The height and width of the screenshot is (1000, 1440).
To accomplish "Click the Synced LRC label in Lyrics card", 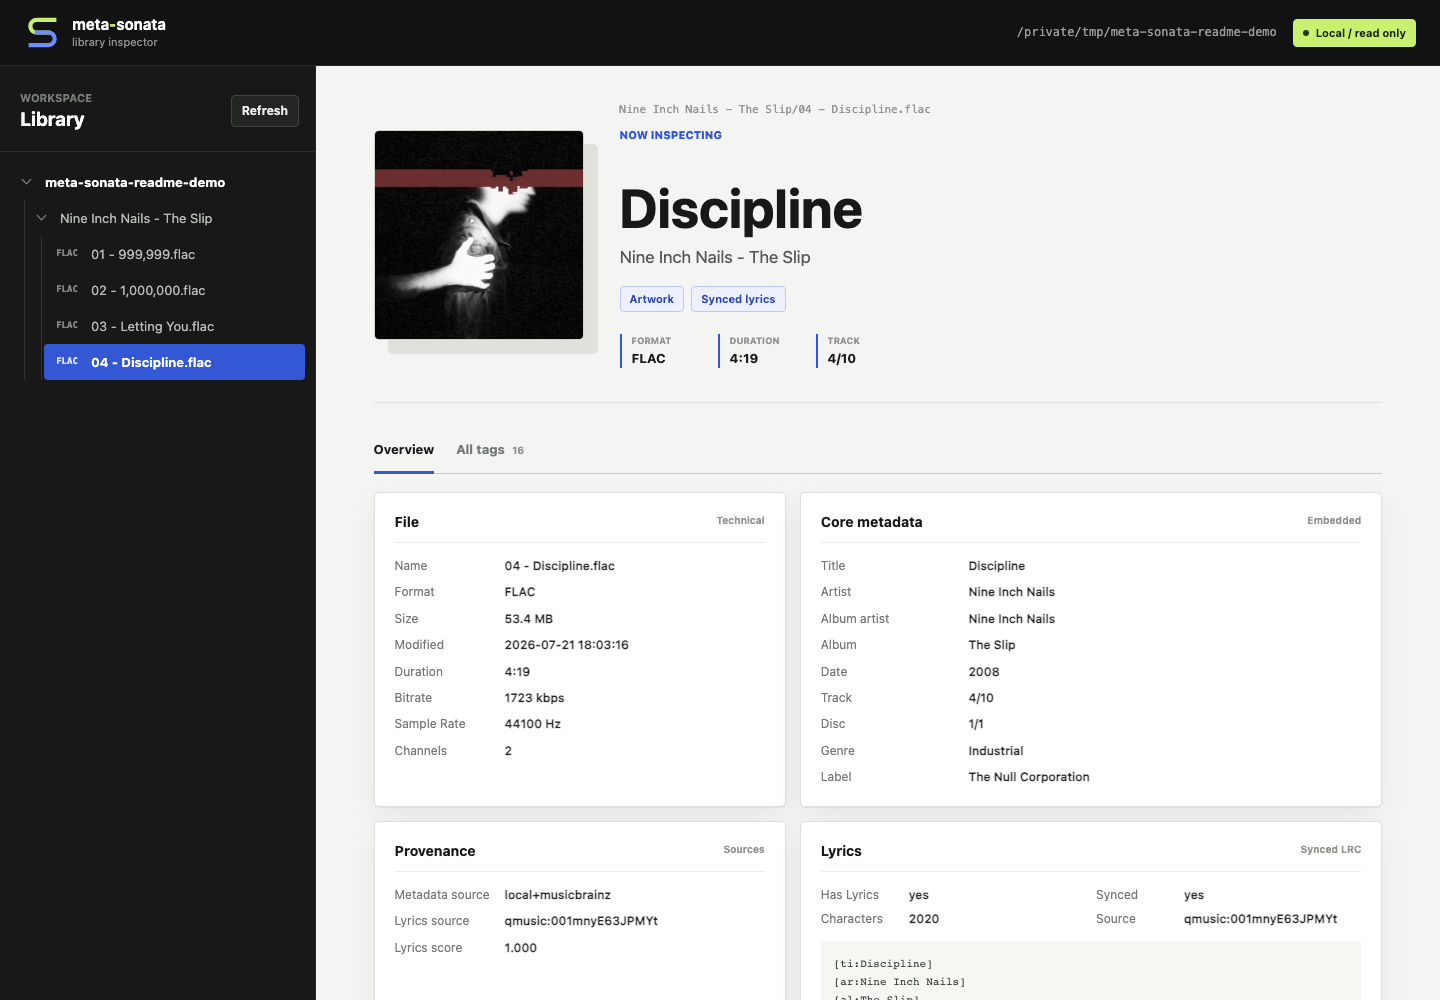I will coord(1331,850).
